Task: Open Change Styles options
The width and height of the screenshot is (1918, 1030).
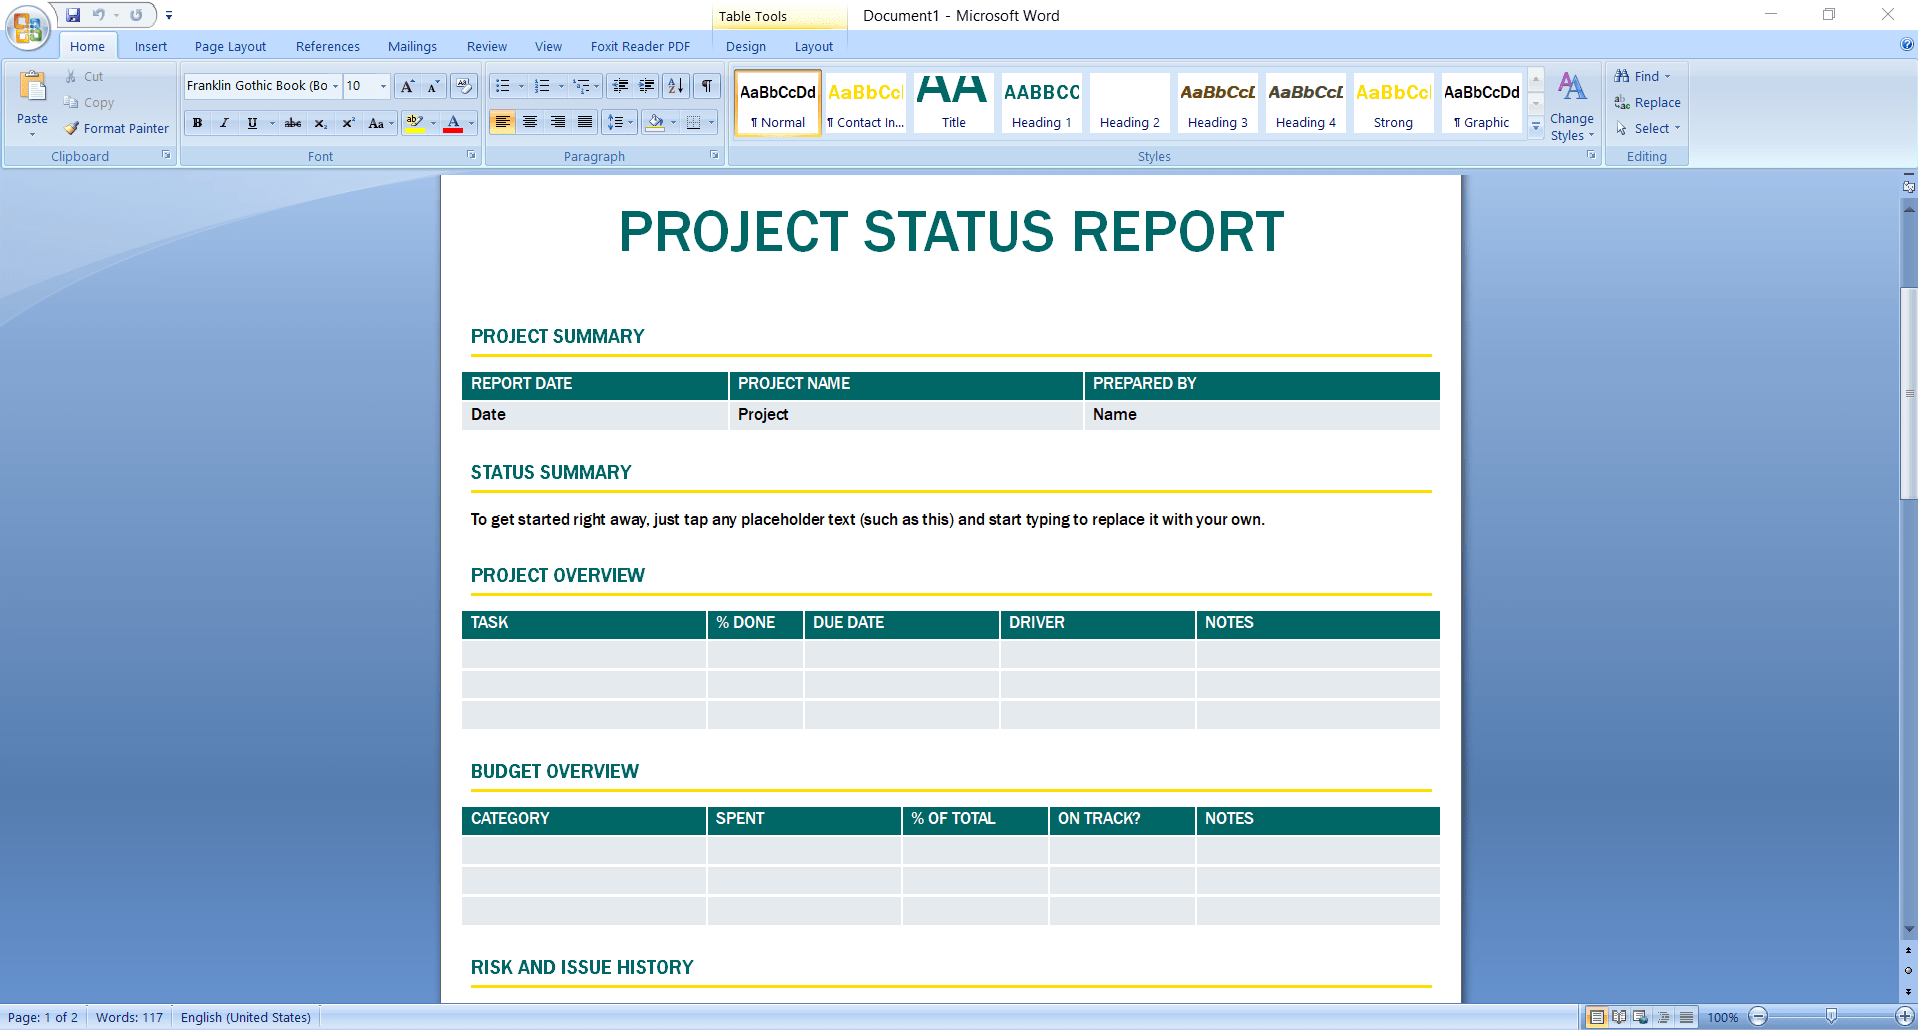Action: tap(1571, 105)
